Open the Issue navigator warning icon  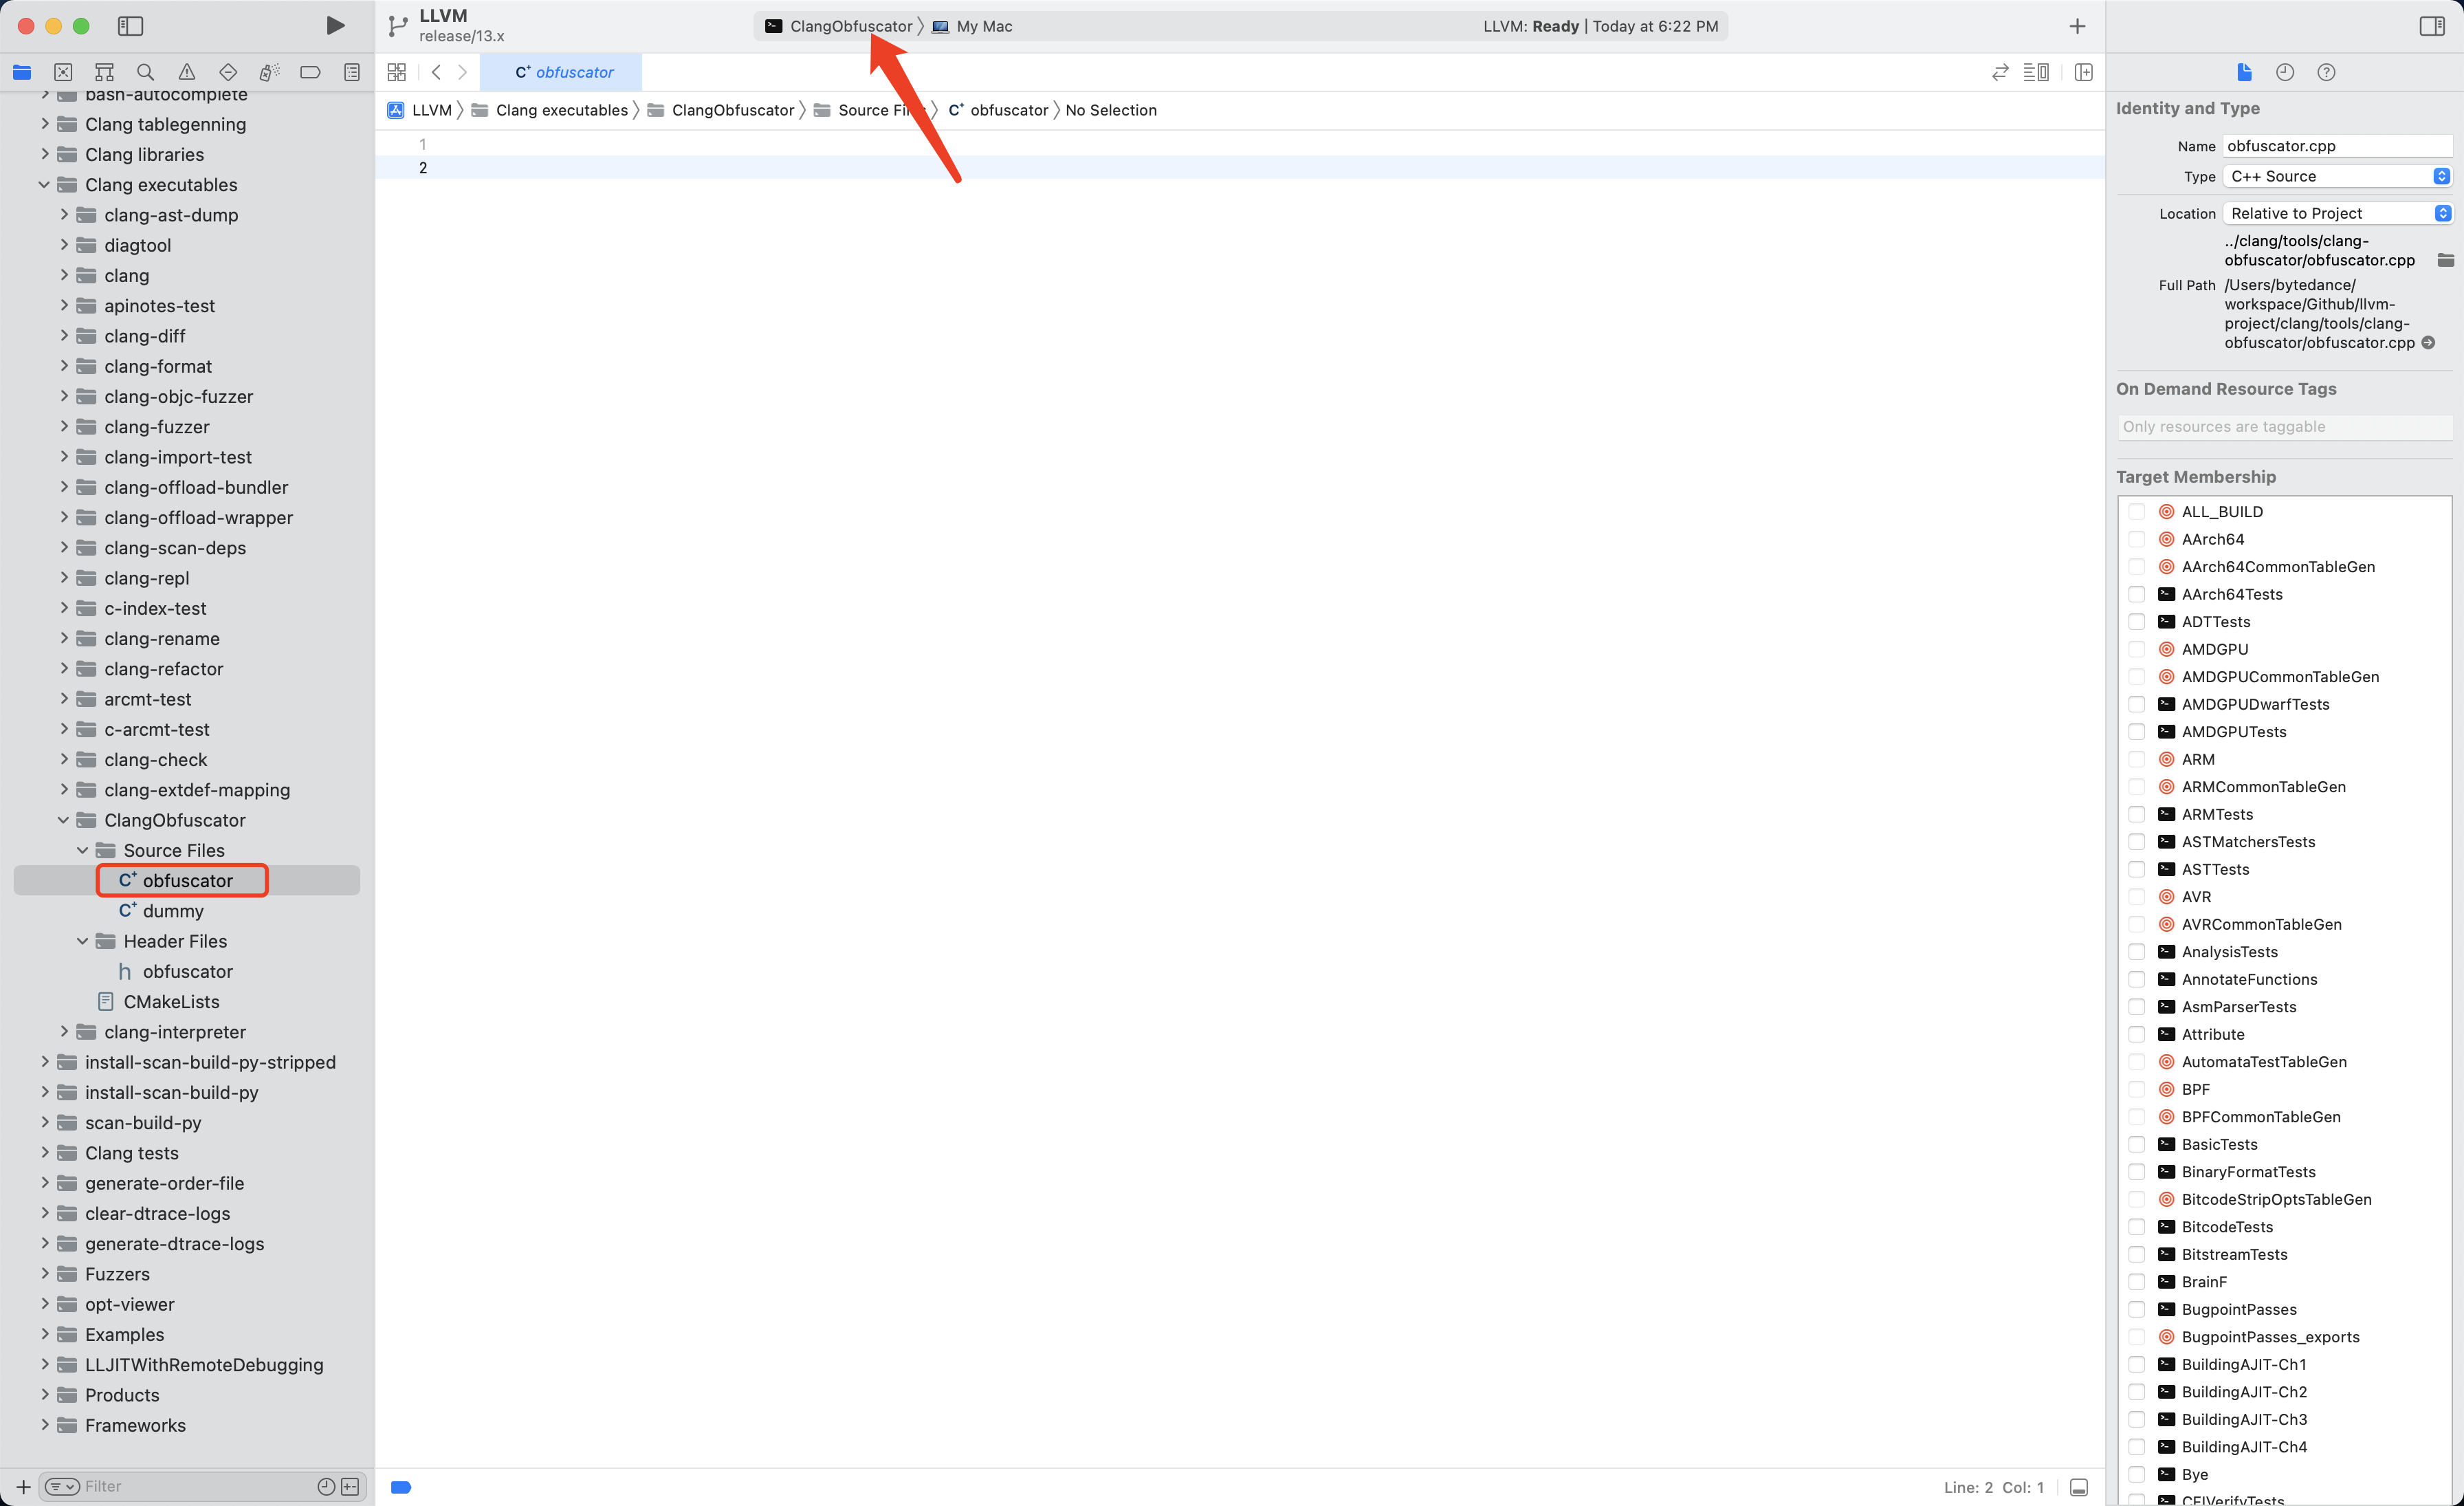click(187, 72)
